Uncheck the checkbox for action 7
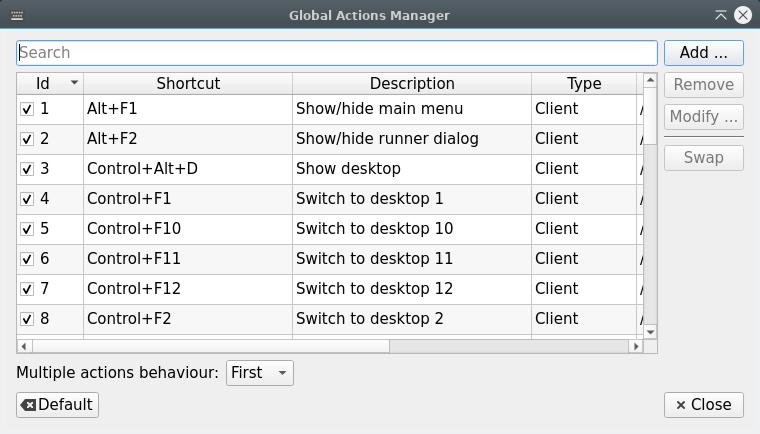This screenshot has height=434, width=760. point(27,289)
